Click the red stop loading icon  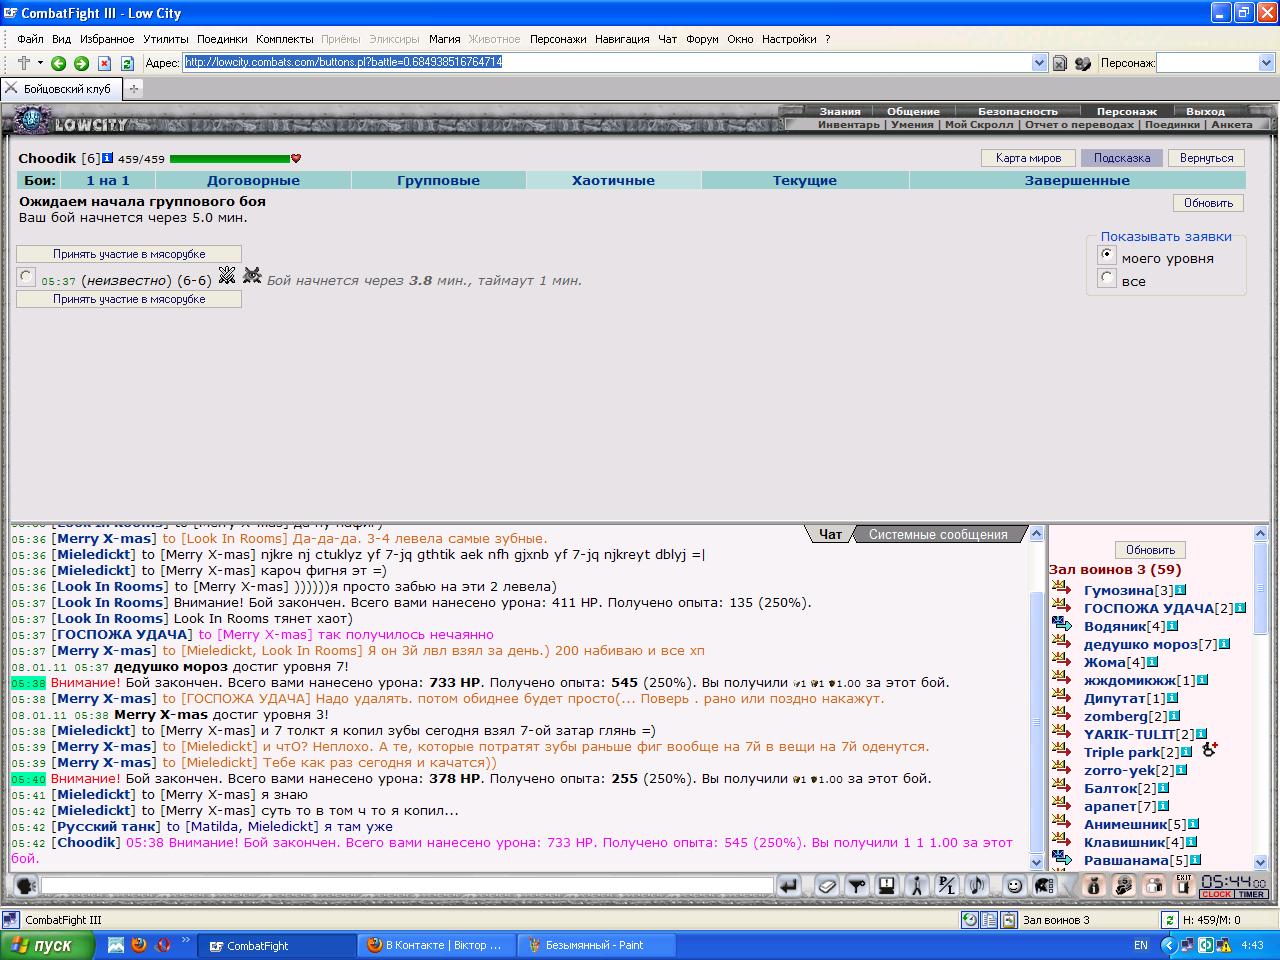tap(104, 63)
